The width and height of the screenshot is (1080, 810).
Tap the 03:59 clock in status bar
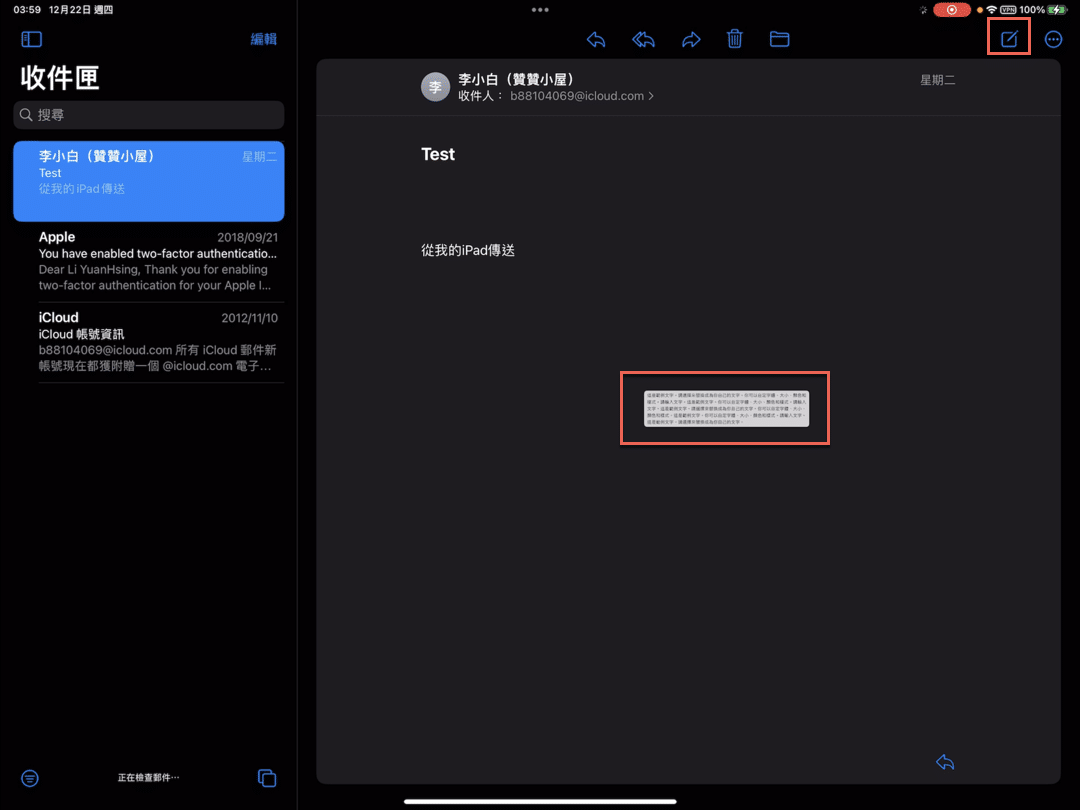[x=27, y=10]
